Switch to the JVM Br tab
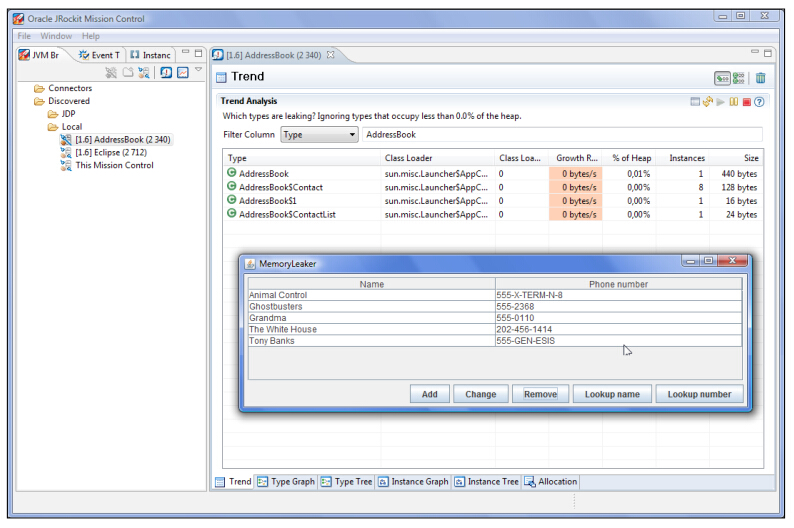Screen dimensions: 794x528 point(39,55)
